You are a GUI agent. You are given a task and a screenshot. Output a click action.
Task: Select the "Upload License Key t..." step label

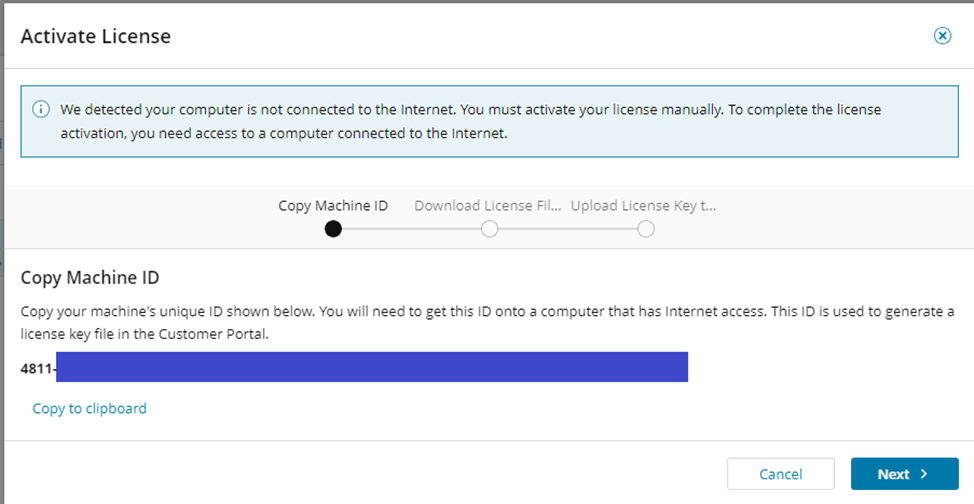(x=643, y=206)
